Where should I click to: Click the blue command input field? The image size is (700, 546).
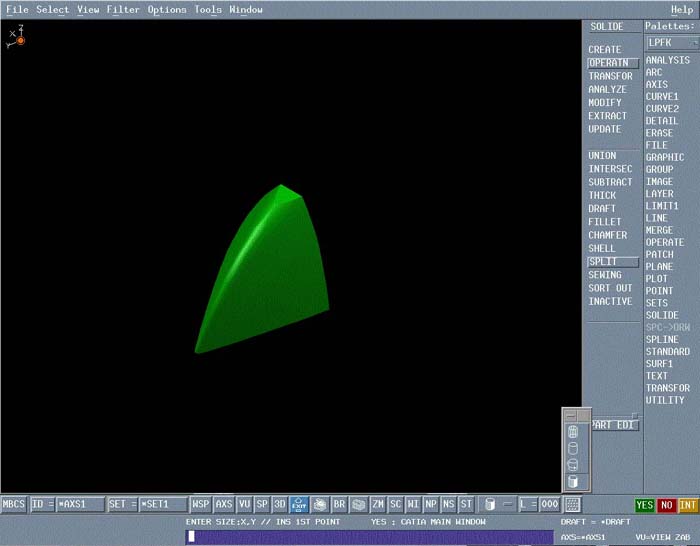coord(370,537)
